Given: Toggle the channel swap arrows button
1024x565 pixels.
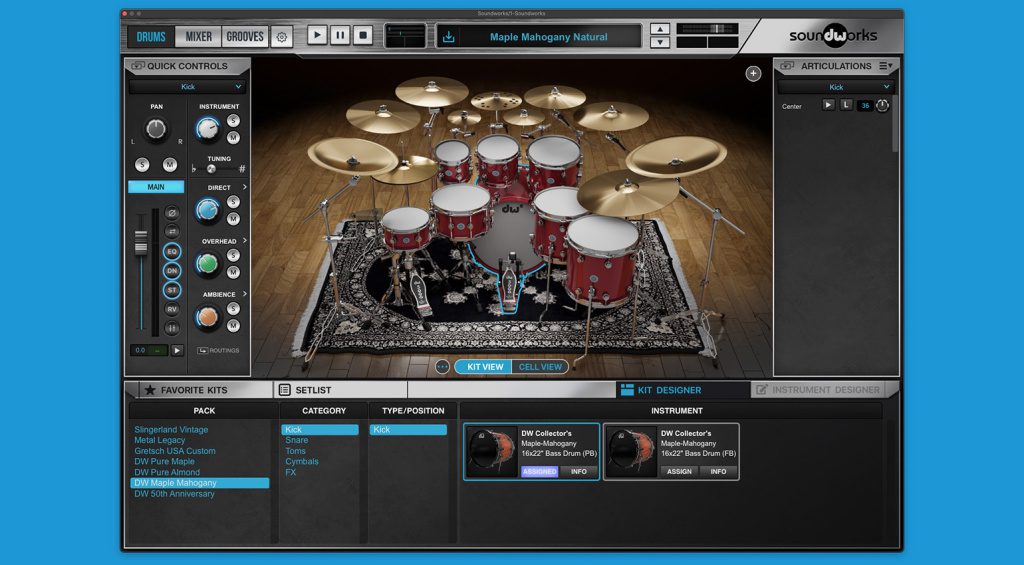Looking at the screenshot, I should click(x=172, y=231).
